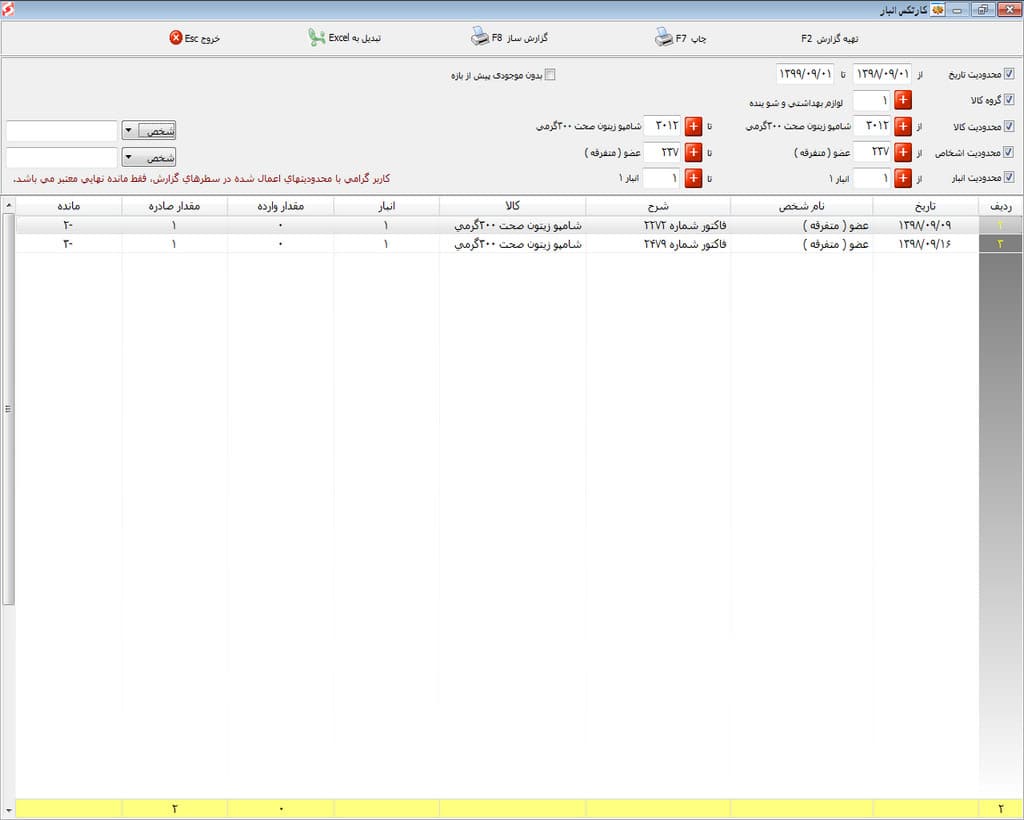This screenshot has height=820, width=1024.
Task: Uncheck the محدودیت انبار checkbox
Action: pyautogui.click(x=1009, y=178)
